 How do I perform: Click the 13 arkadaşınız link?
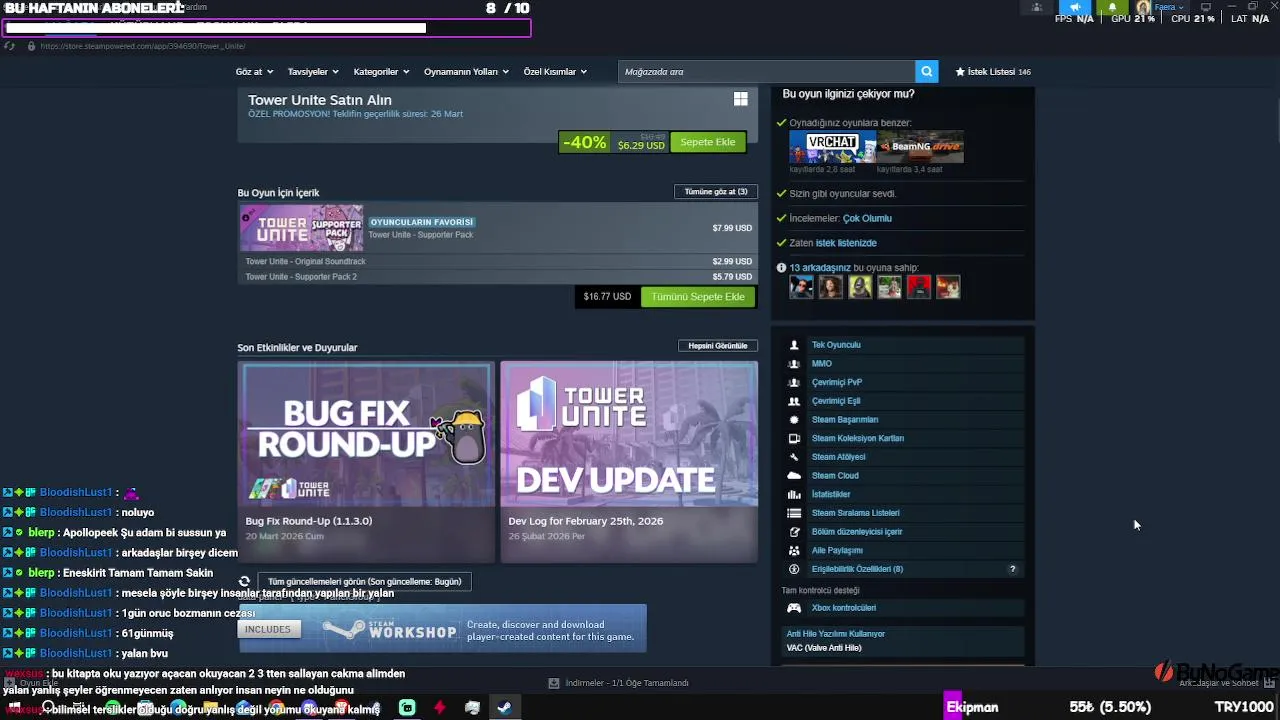point(820,268)
